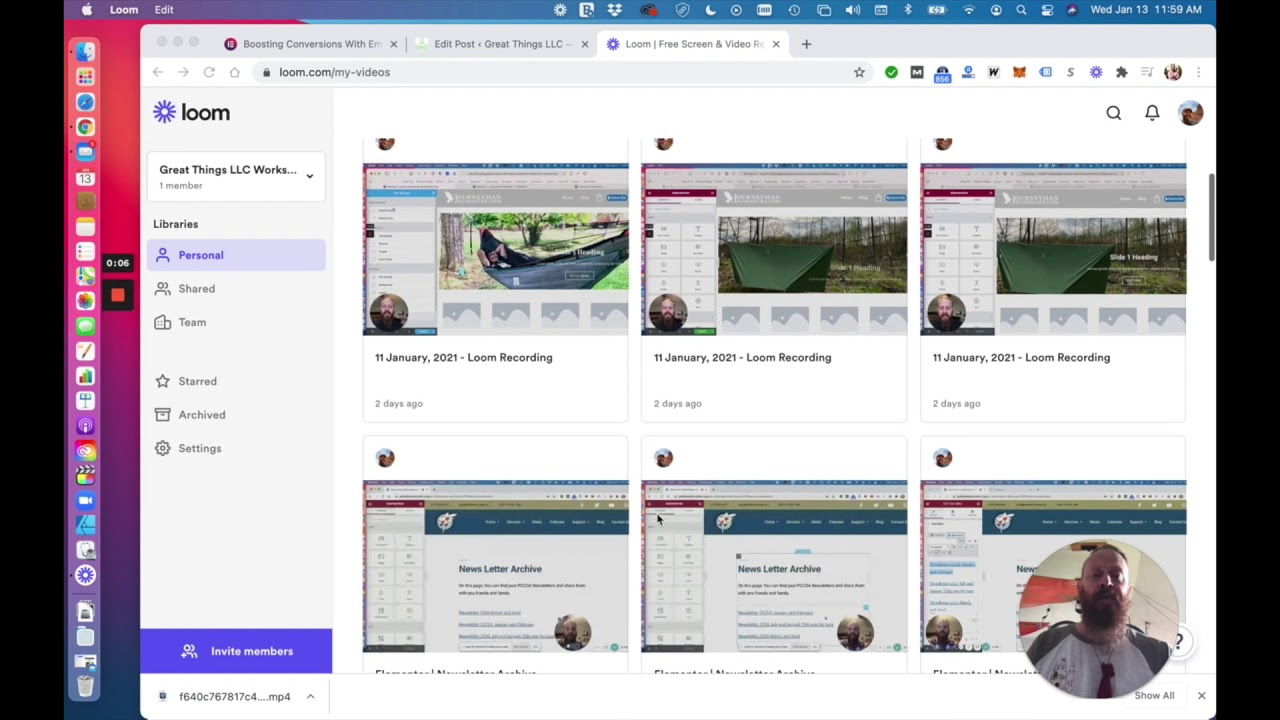Click Invite members button
1280x720 pixels.
pos(237,651)
